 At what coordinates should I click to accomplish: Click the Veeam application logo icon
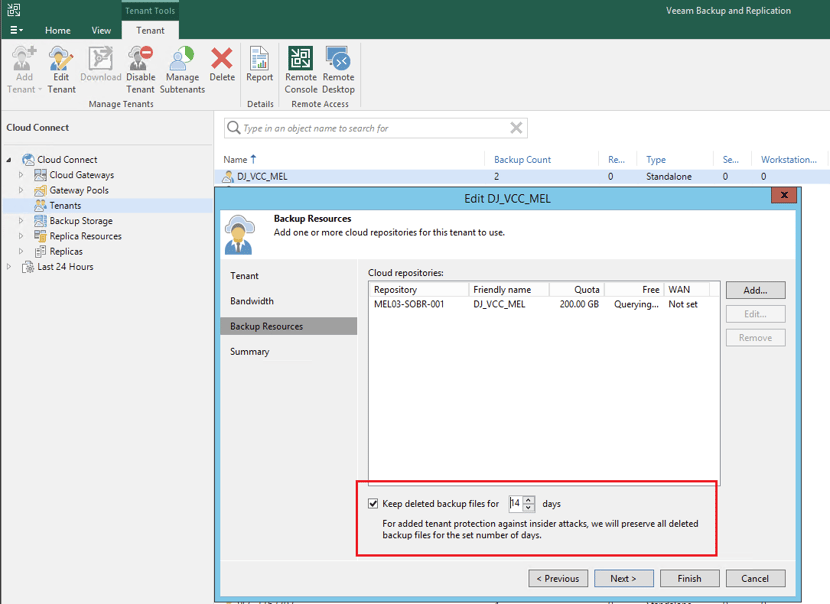[x=14, y=10]
